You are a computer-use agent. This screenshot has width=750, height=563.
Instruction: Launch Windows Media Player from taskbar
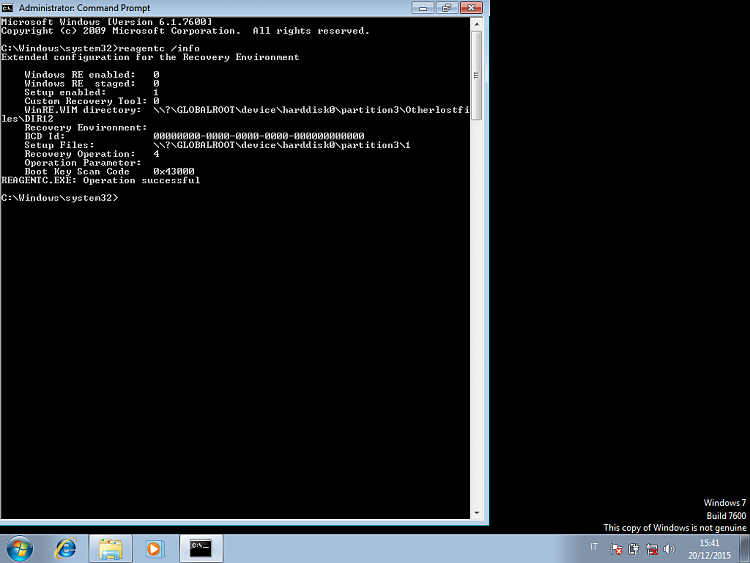click(155, 549)
